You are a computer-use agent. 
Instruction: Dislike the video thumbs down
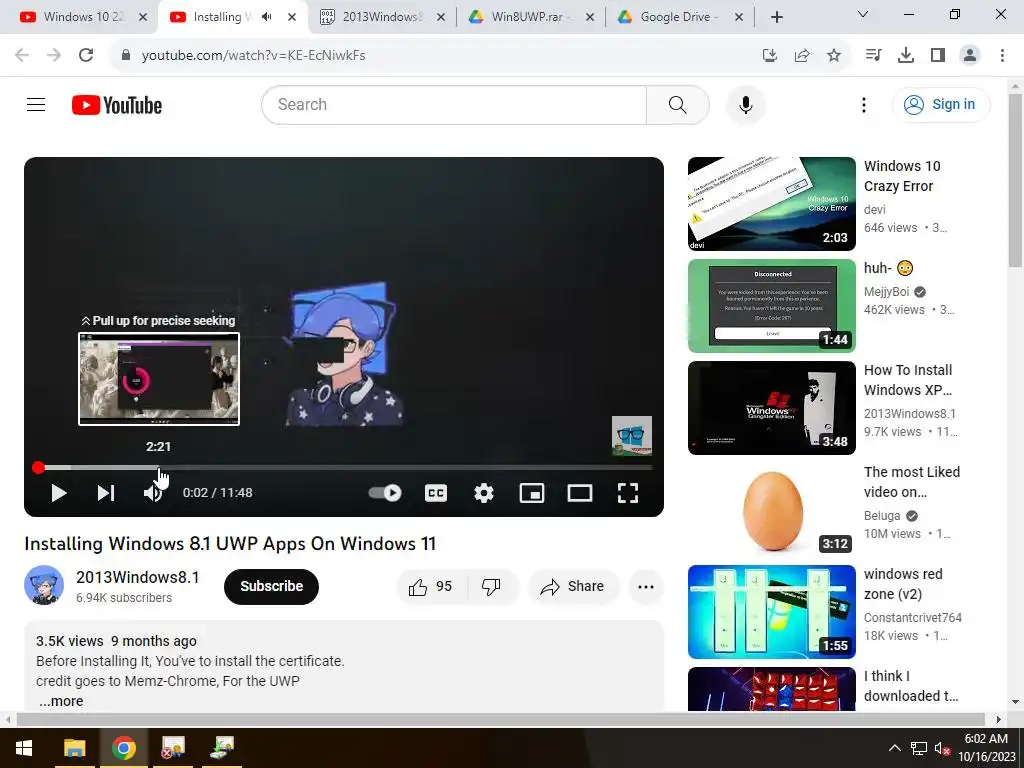coord(491,586)
